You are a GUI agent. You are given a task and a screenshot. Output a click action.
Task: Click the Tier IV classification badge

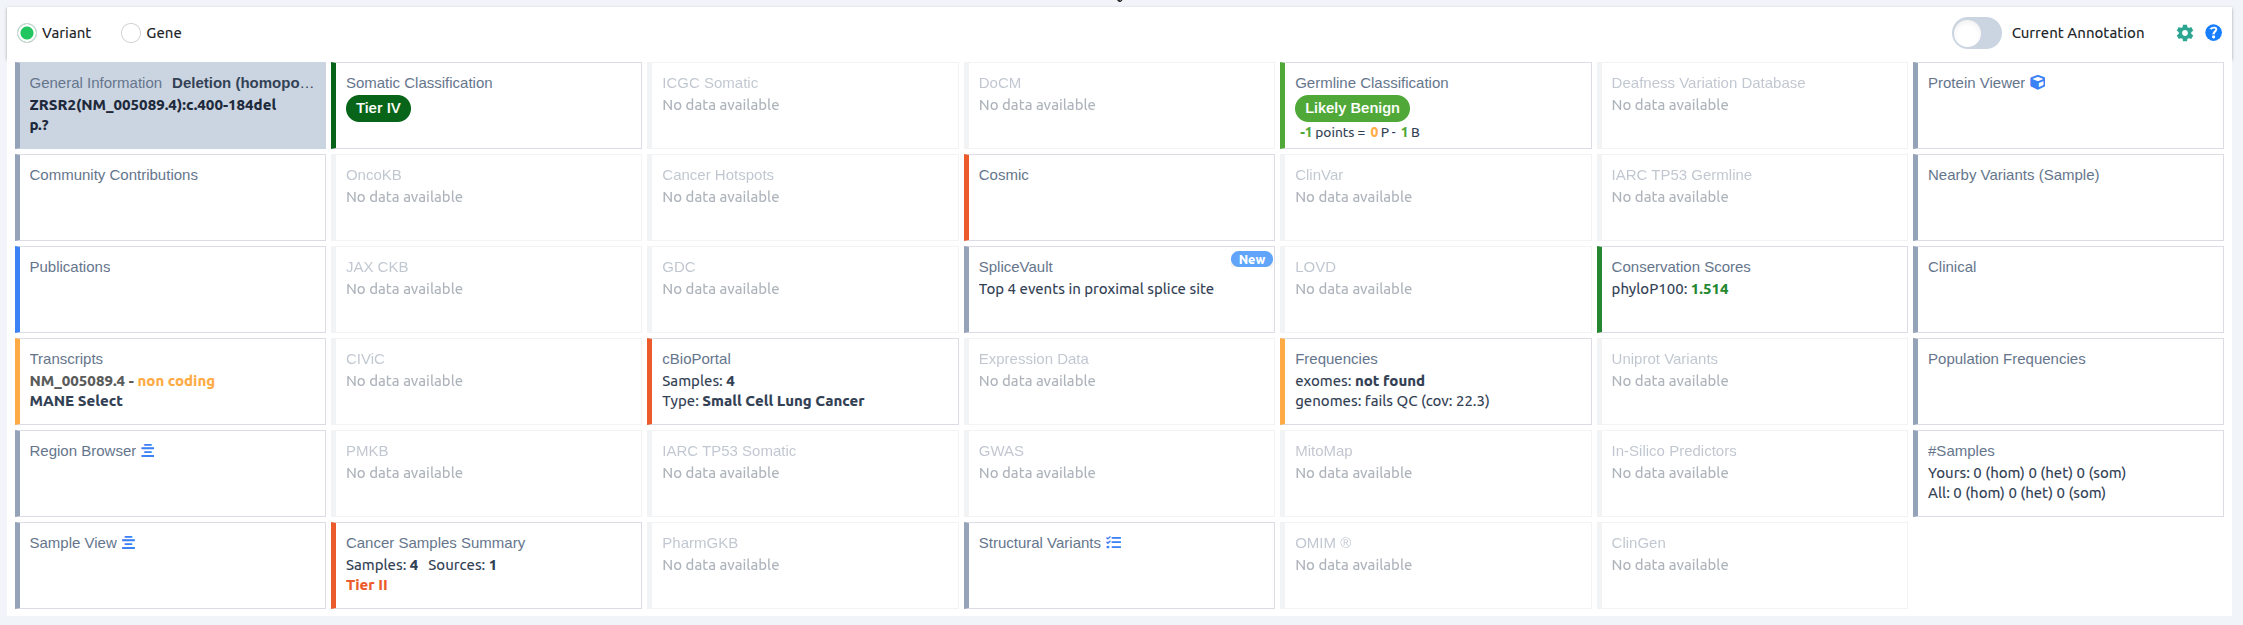378,108
